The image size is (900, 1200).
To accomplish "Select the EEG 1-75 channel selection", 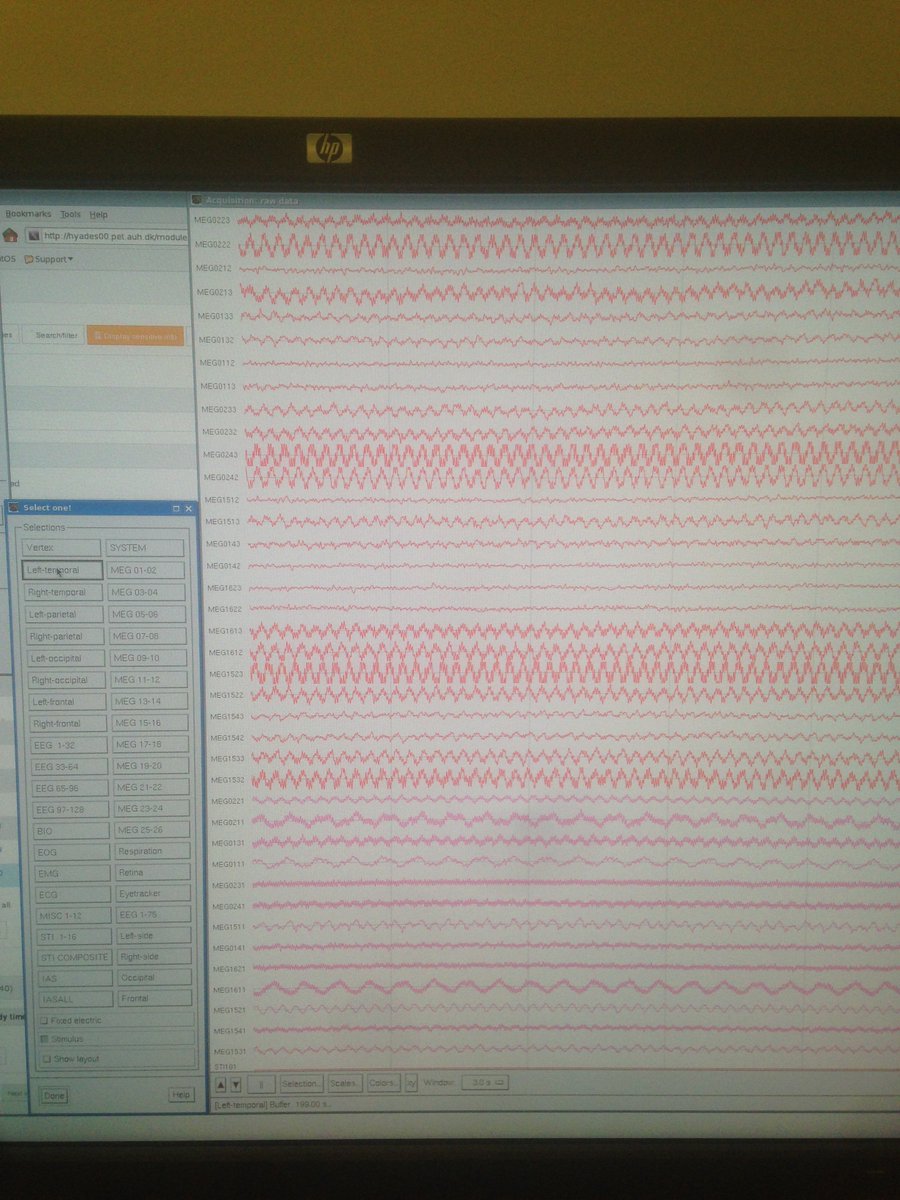I will pyautogui.click(x=154, y=914).
